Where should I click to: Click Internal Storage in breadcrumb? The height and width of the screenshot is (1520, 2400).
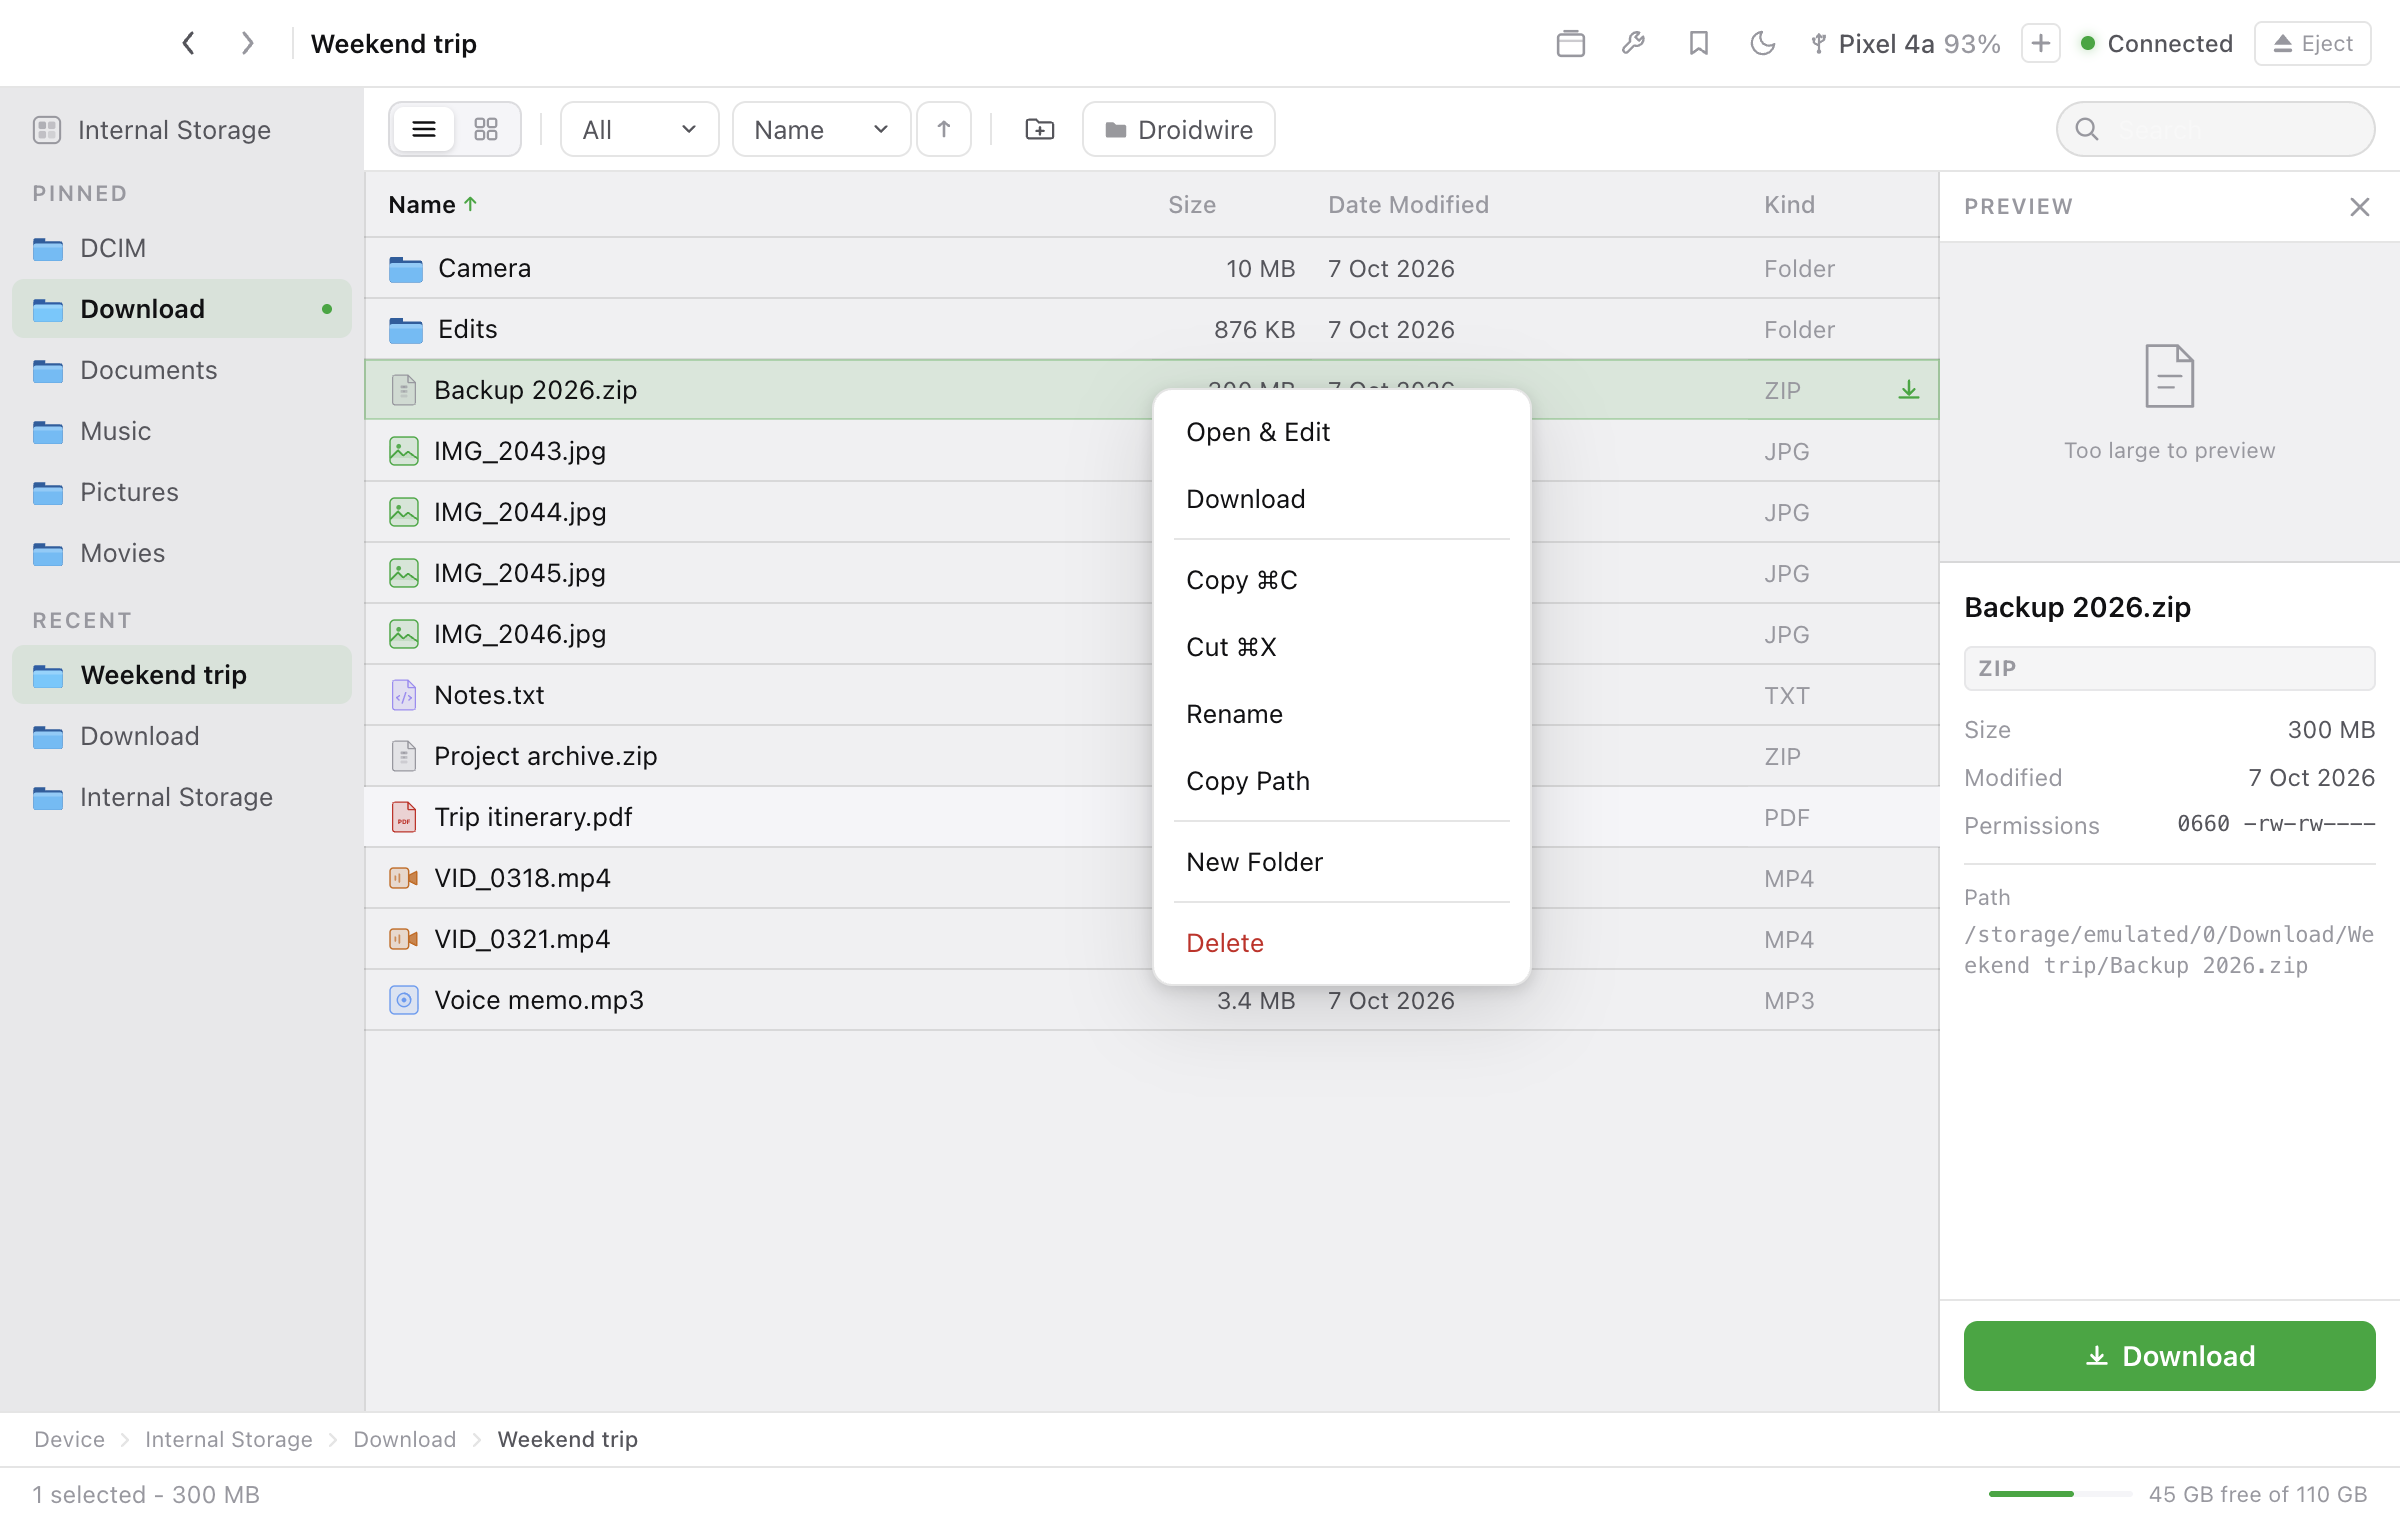228,1439
